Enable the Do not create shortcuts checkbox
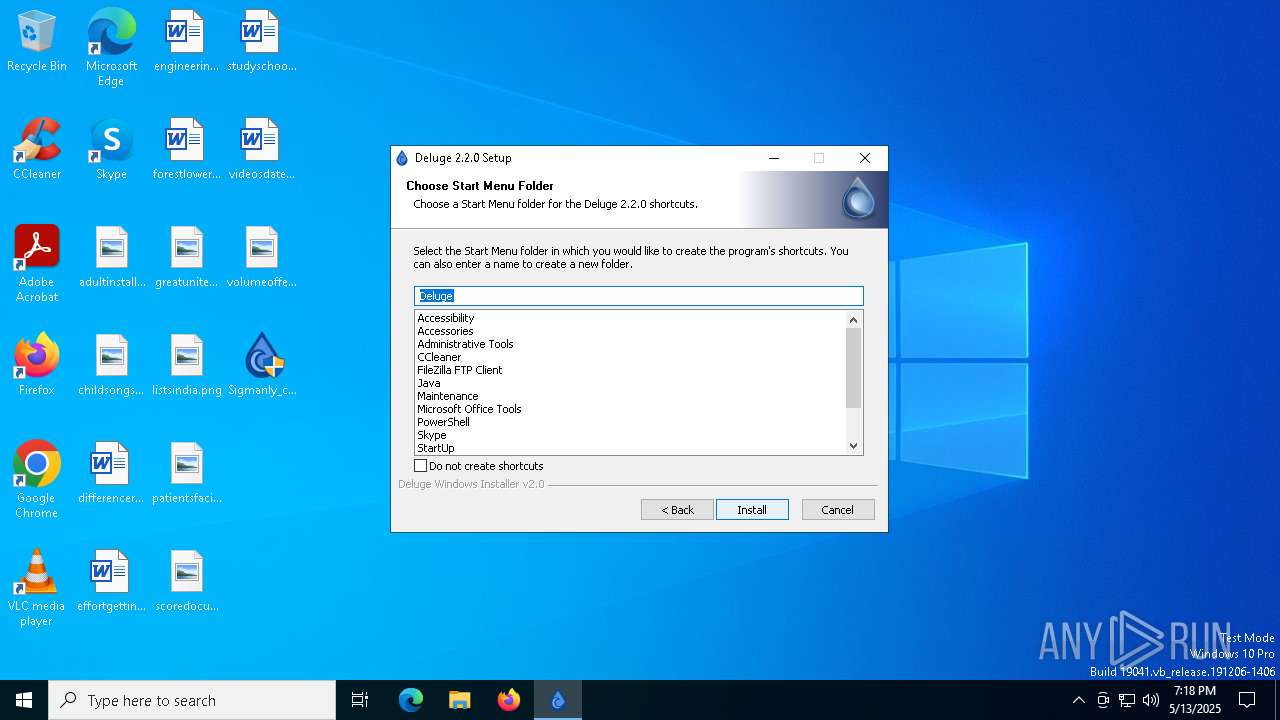This screenshot has height=720, width=1280. pyautogui.click(x=421, y=466)
